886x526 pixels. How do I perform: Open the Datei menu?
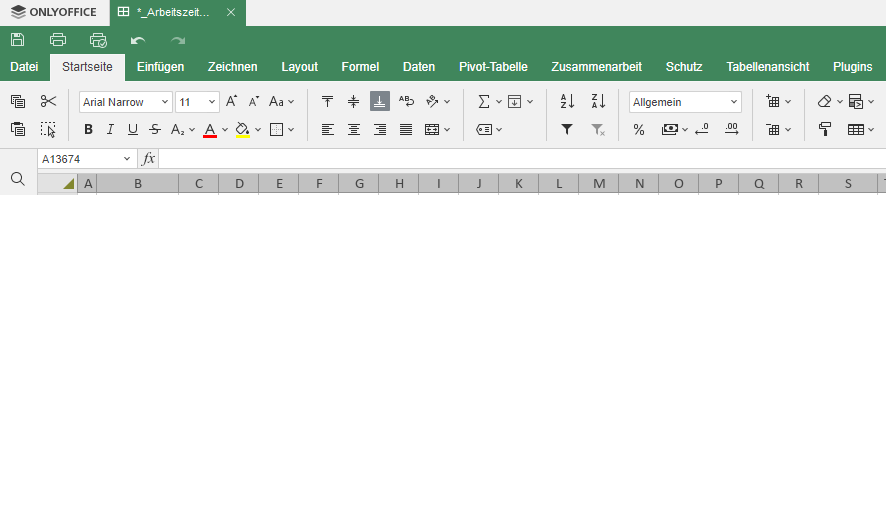[x=24, y=67]
